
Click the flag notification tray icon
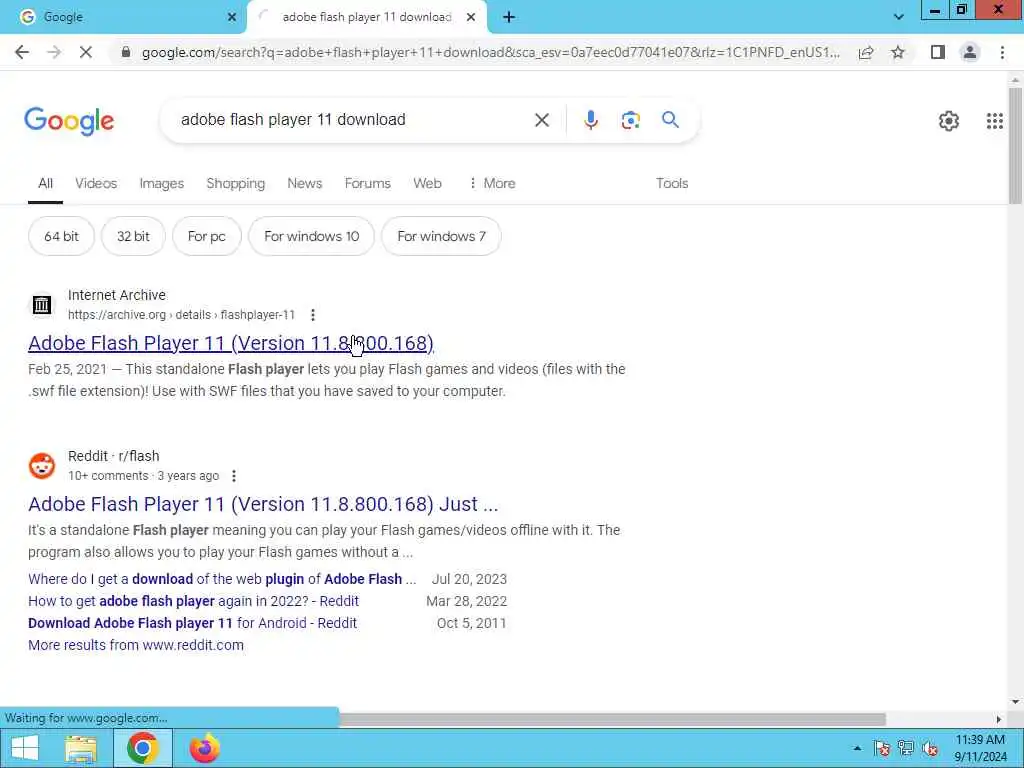(882, 748)
